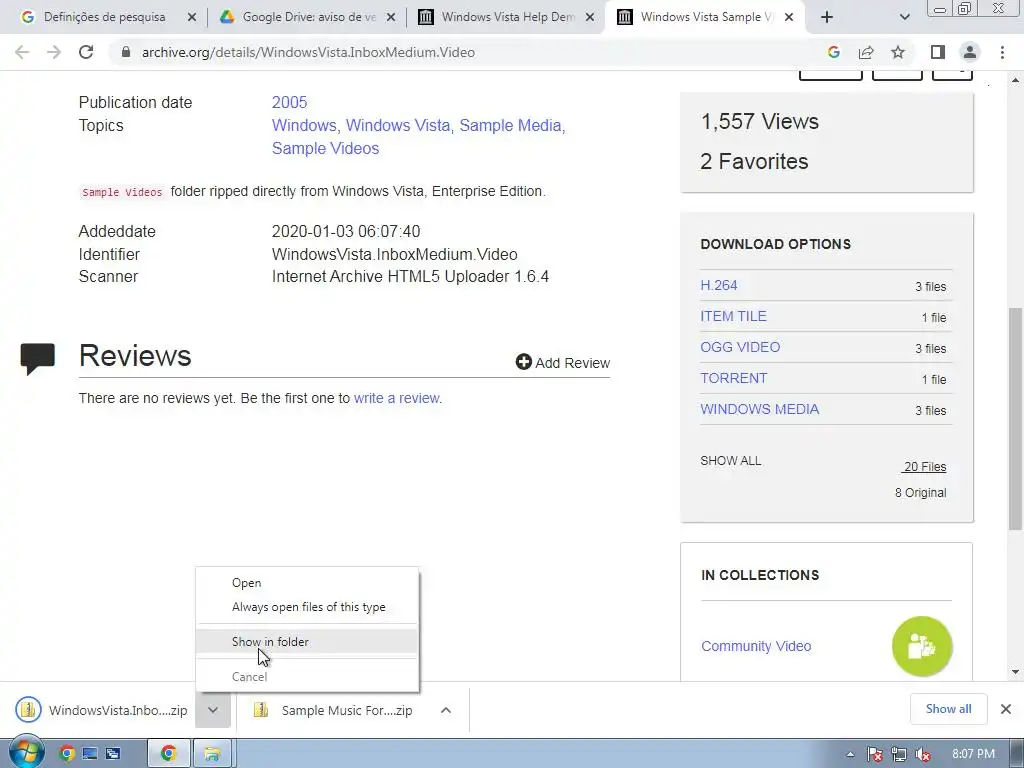Open the Windows topic link
The height and width of the screenshot is (768, 1024).
tap(304, 125)
